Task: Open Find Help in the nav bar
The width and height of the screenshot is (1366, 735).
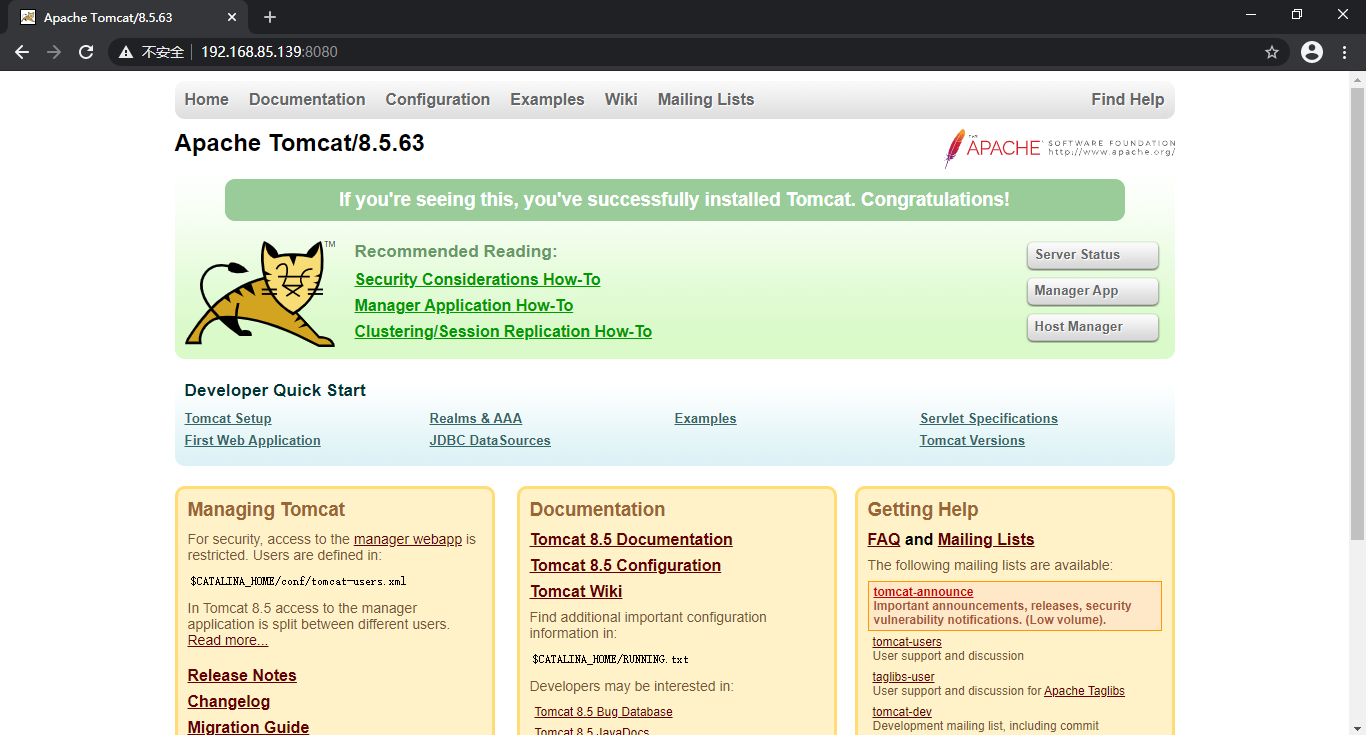Action: 1128,99
